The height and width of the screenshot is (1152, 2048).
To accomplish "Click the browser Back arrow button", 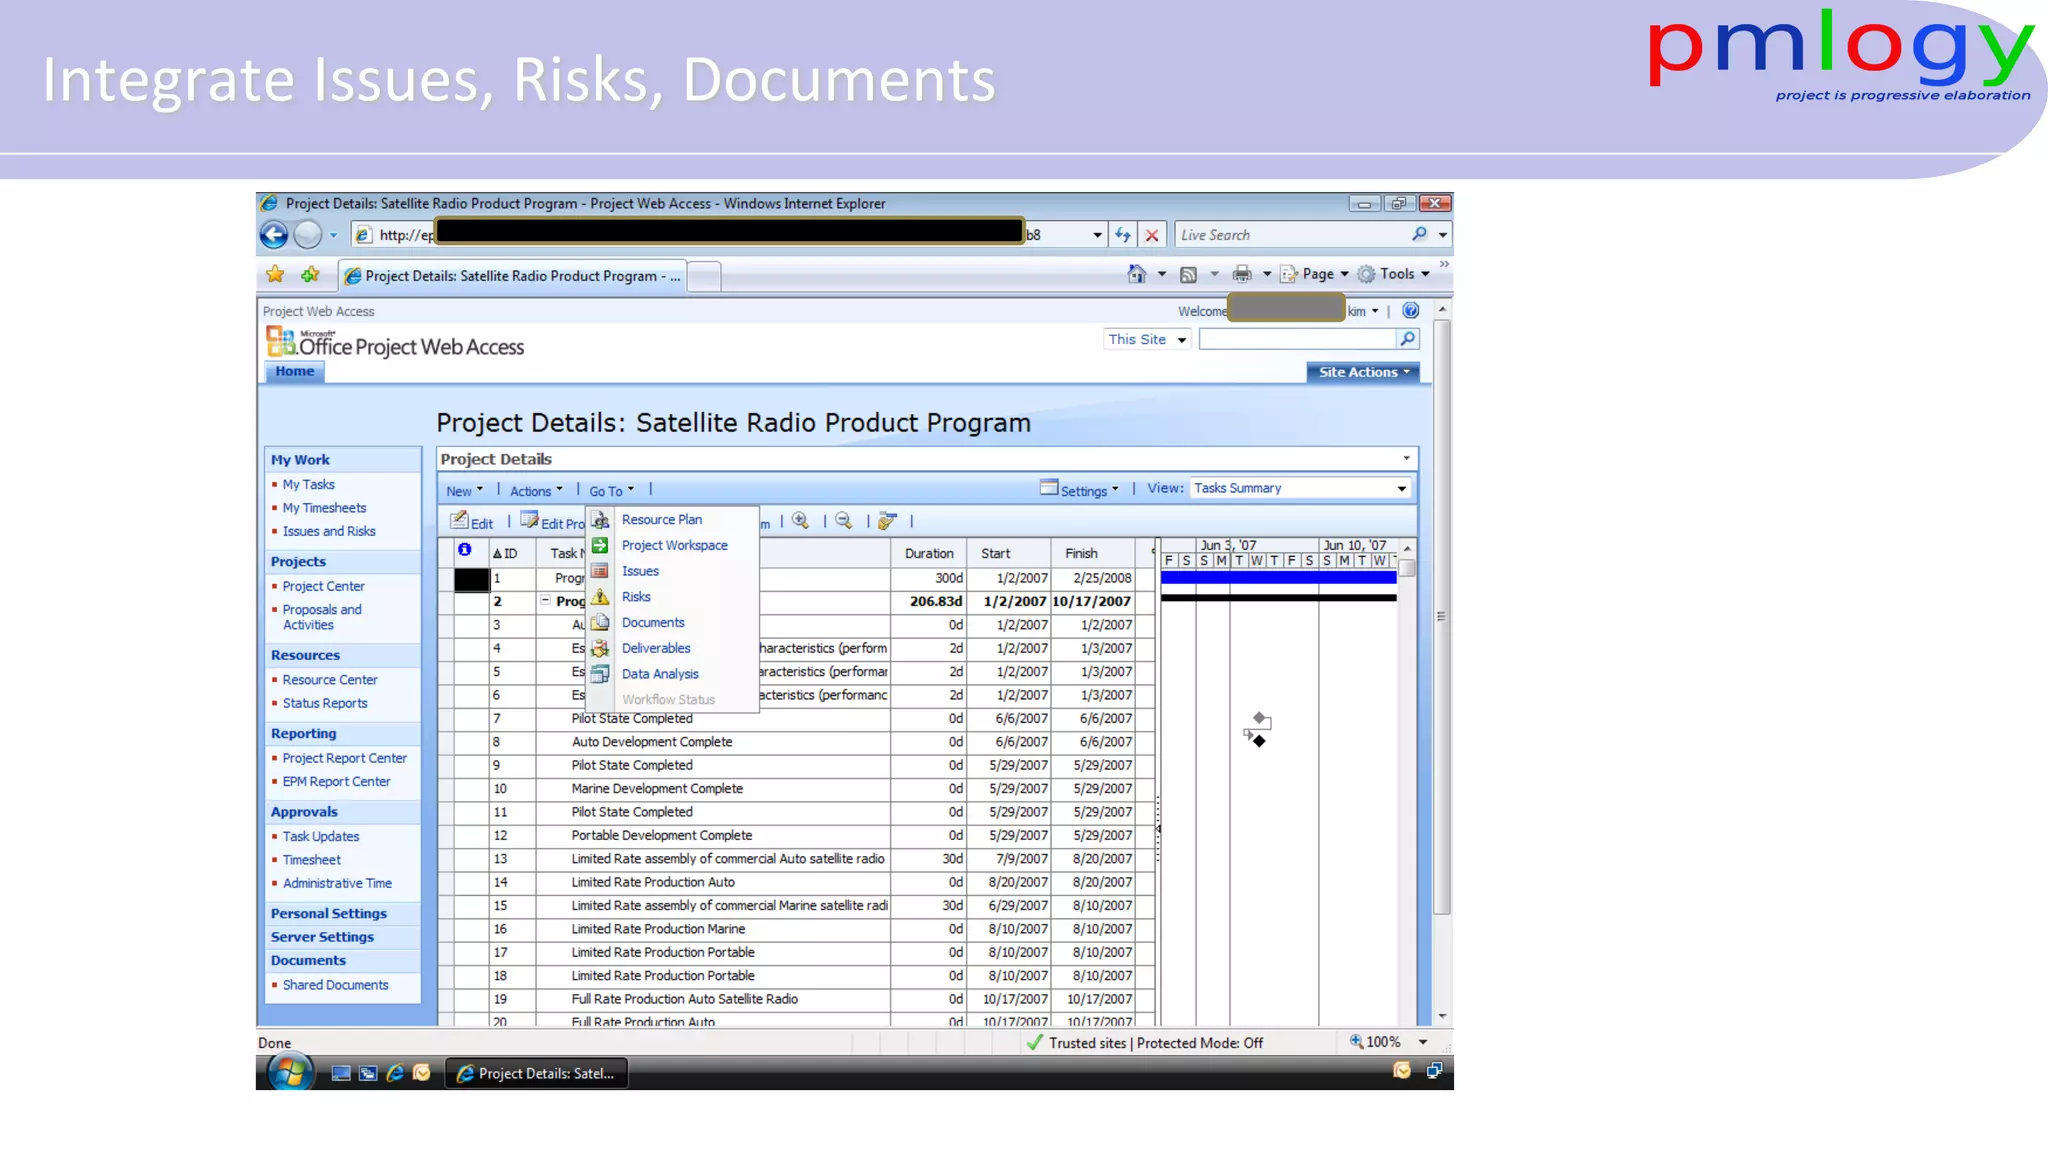I will (x=274, y=235).
